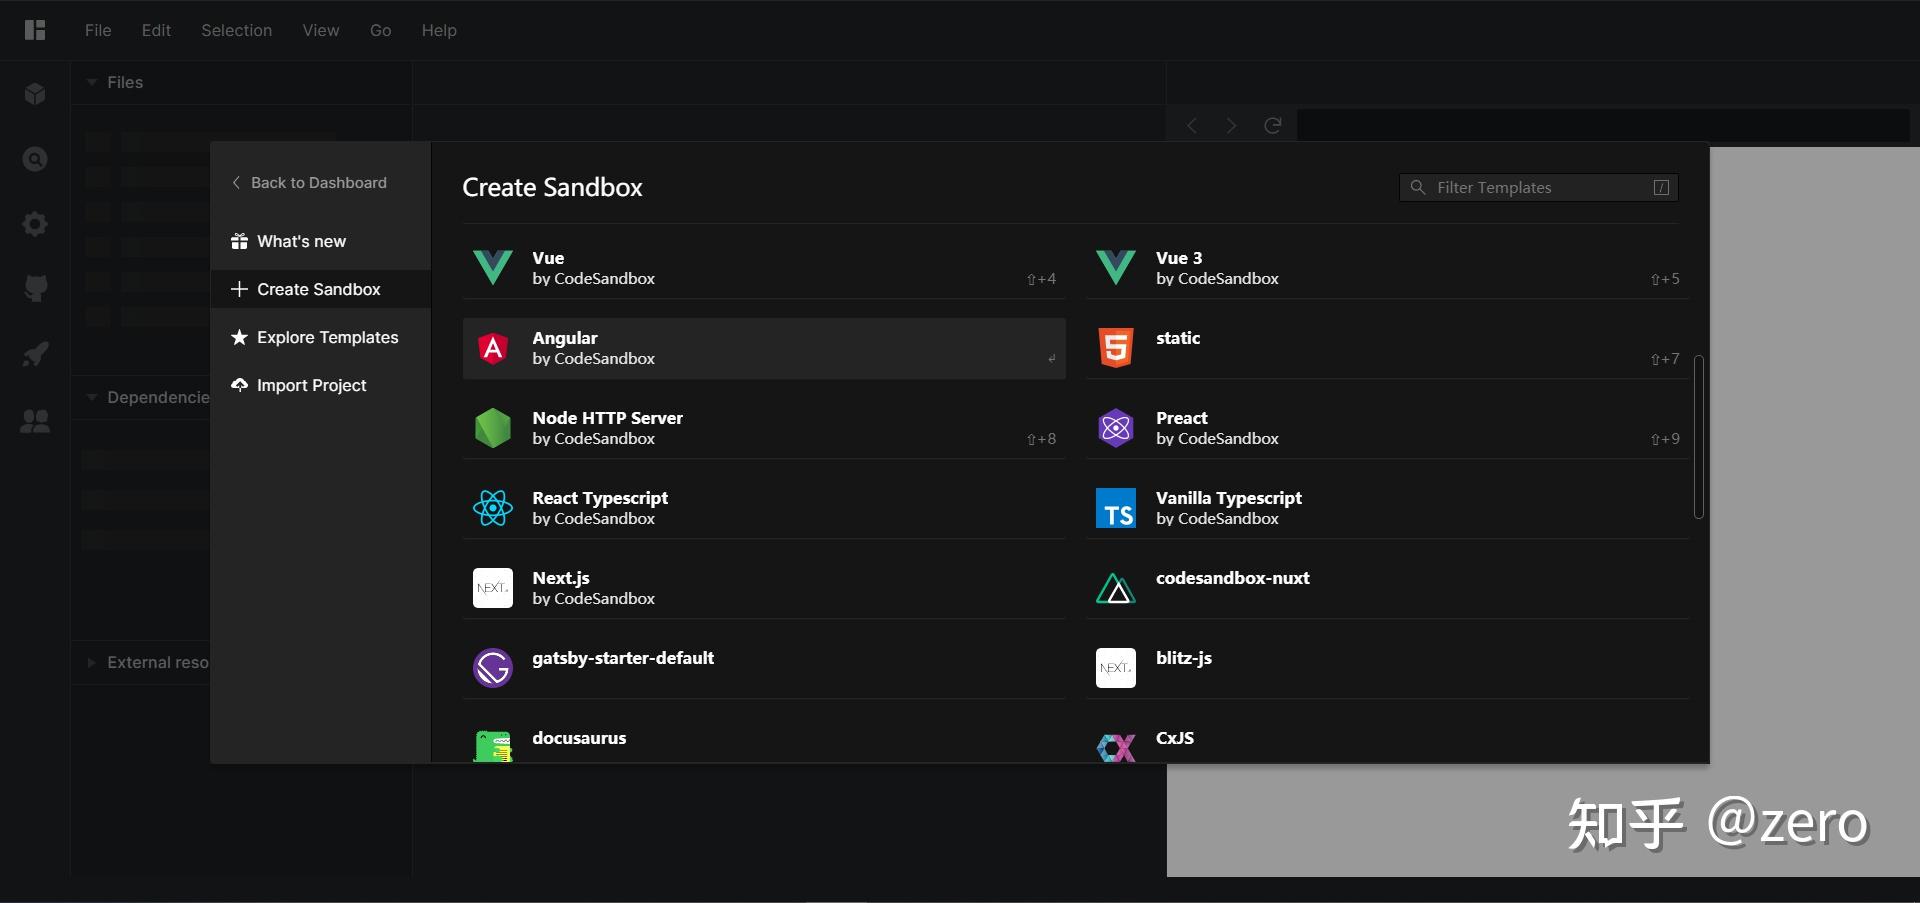Screen dimensions: 1920x903
Task: Expand the External resources section
Action: [92, 662]
